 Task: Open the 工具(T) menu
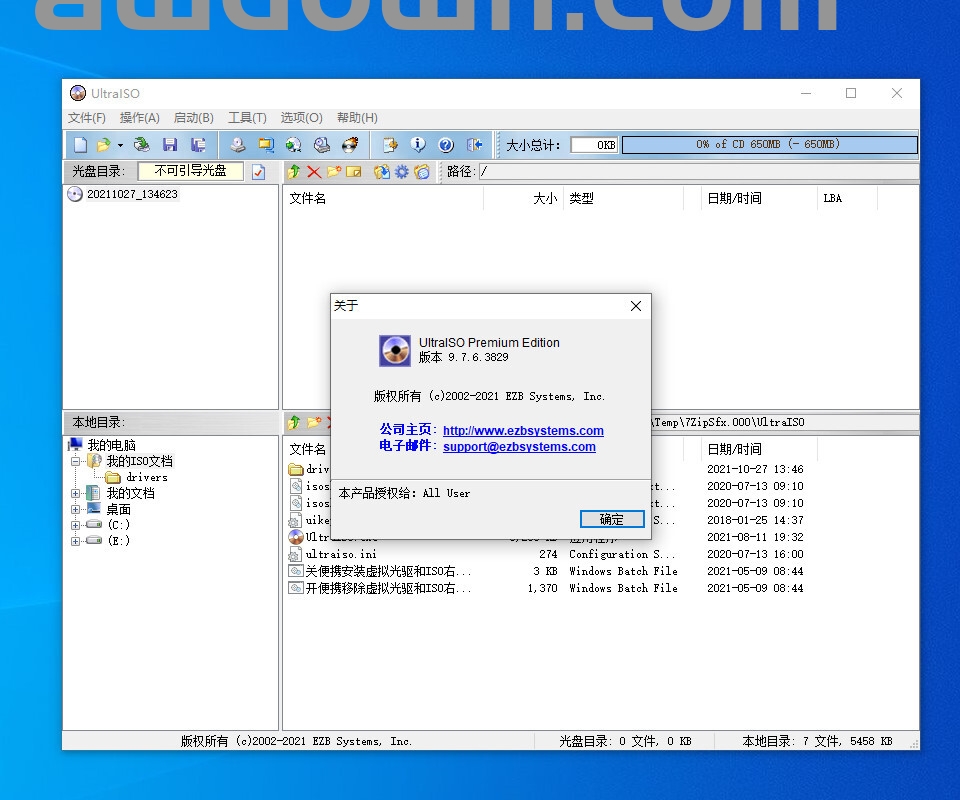pyautogui.click(x=247, y=118)
